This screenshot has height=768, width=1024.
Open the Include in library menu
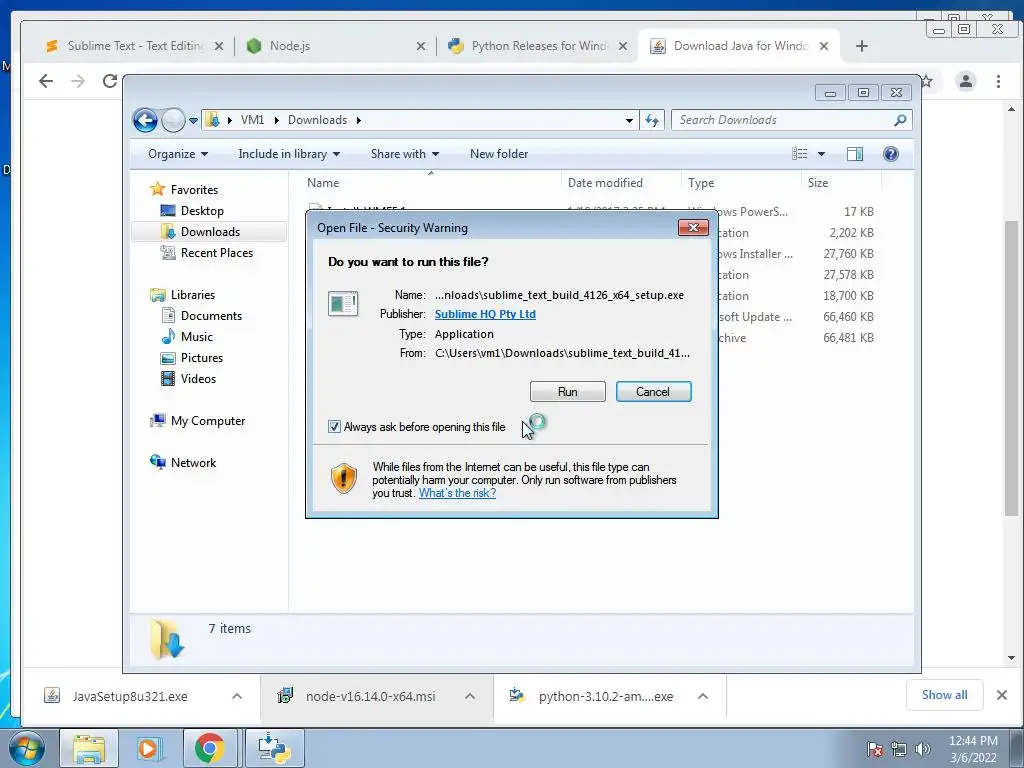point(289,154)
